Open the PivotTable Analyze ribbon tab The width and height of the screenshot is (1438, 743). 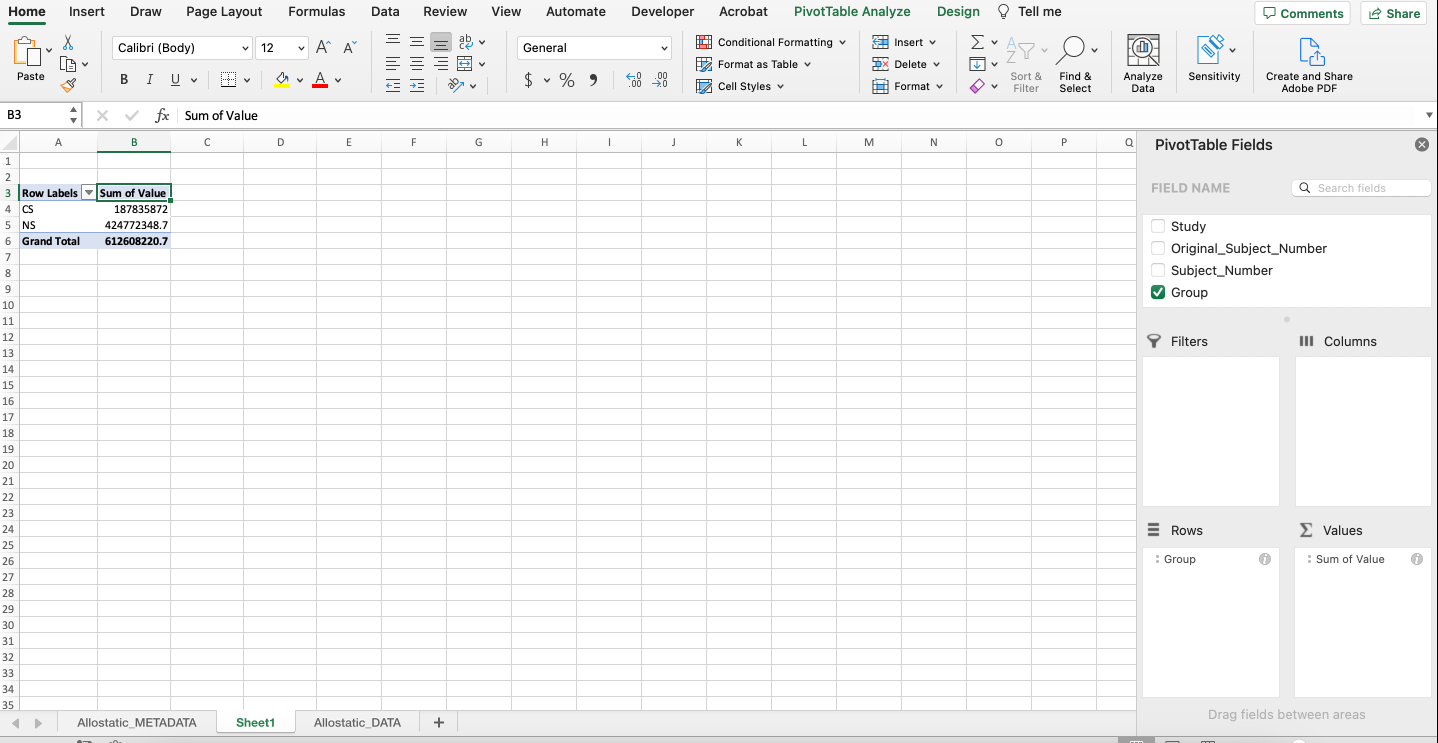point(852,12)
